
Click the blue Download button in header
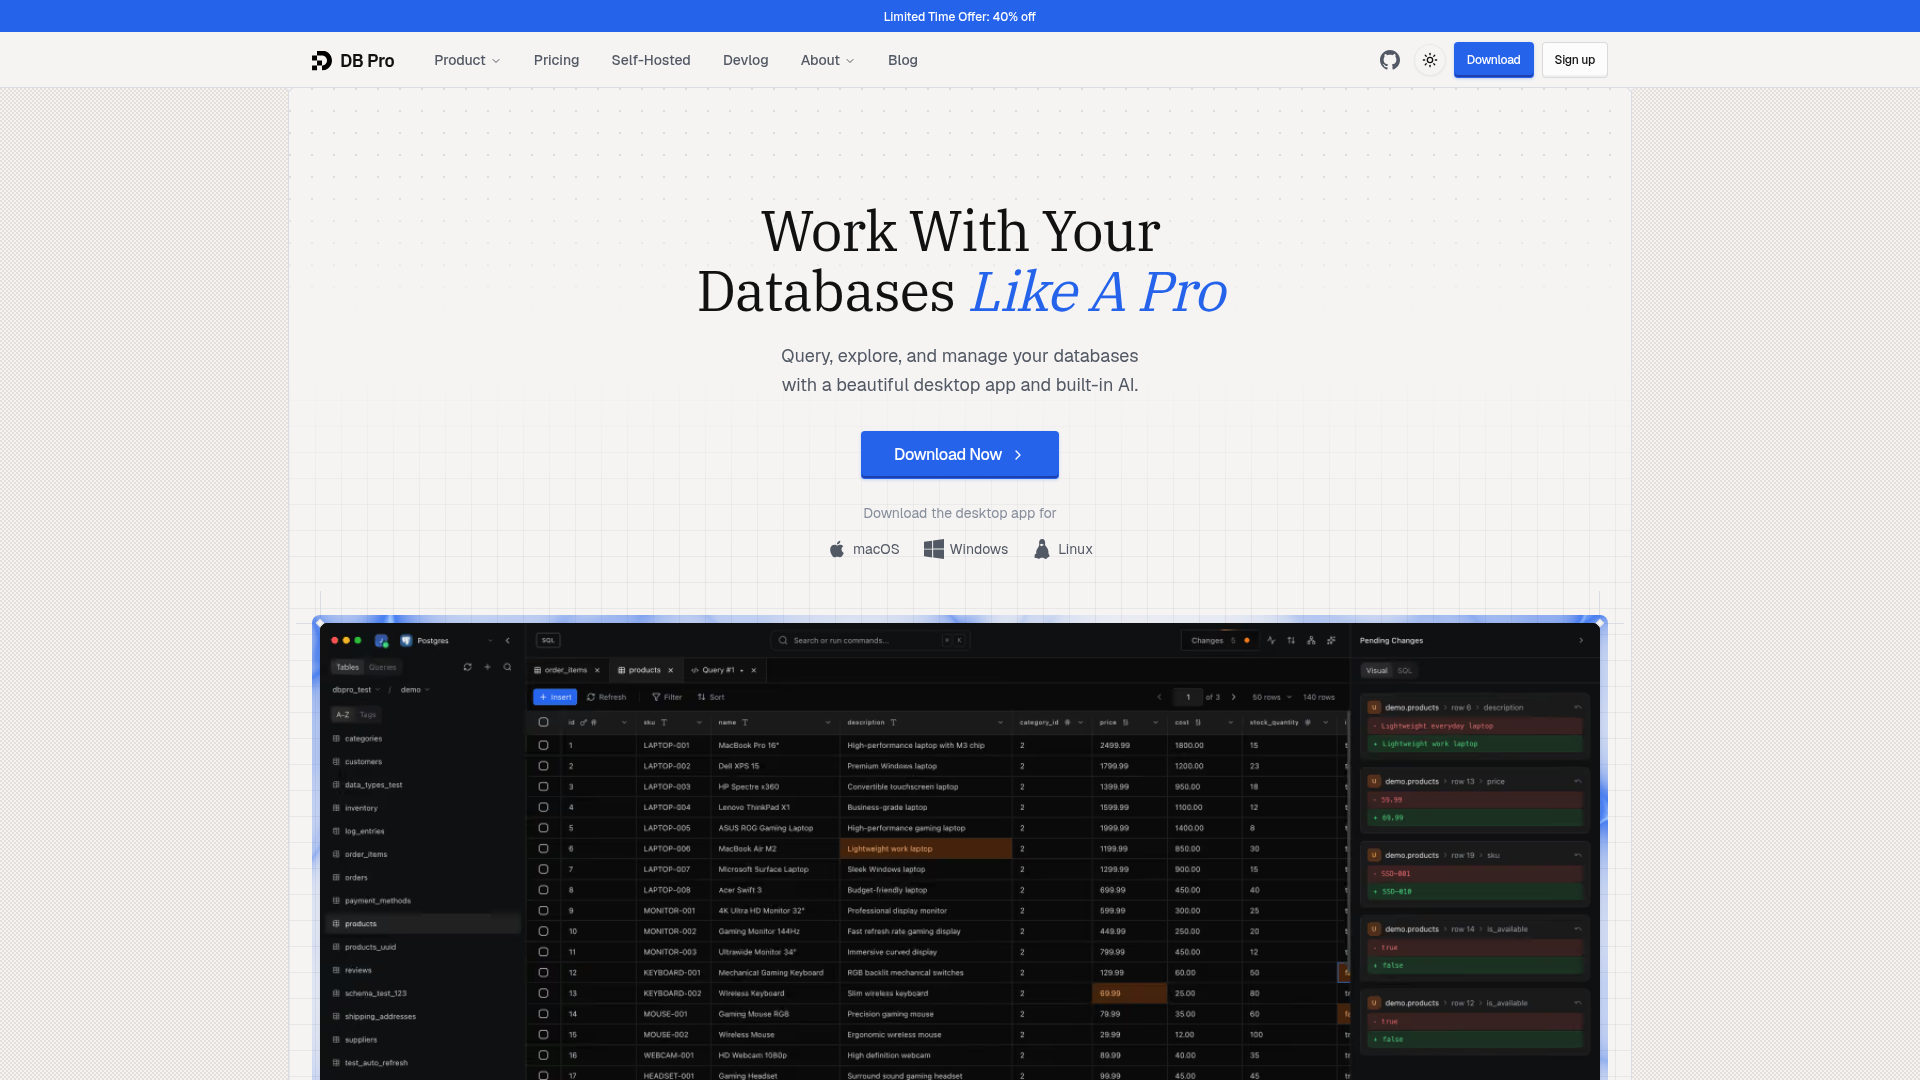(x=1493, y=60)
